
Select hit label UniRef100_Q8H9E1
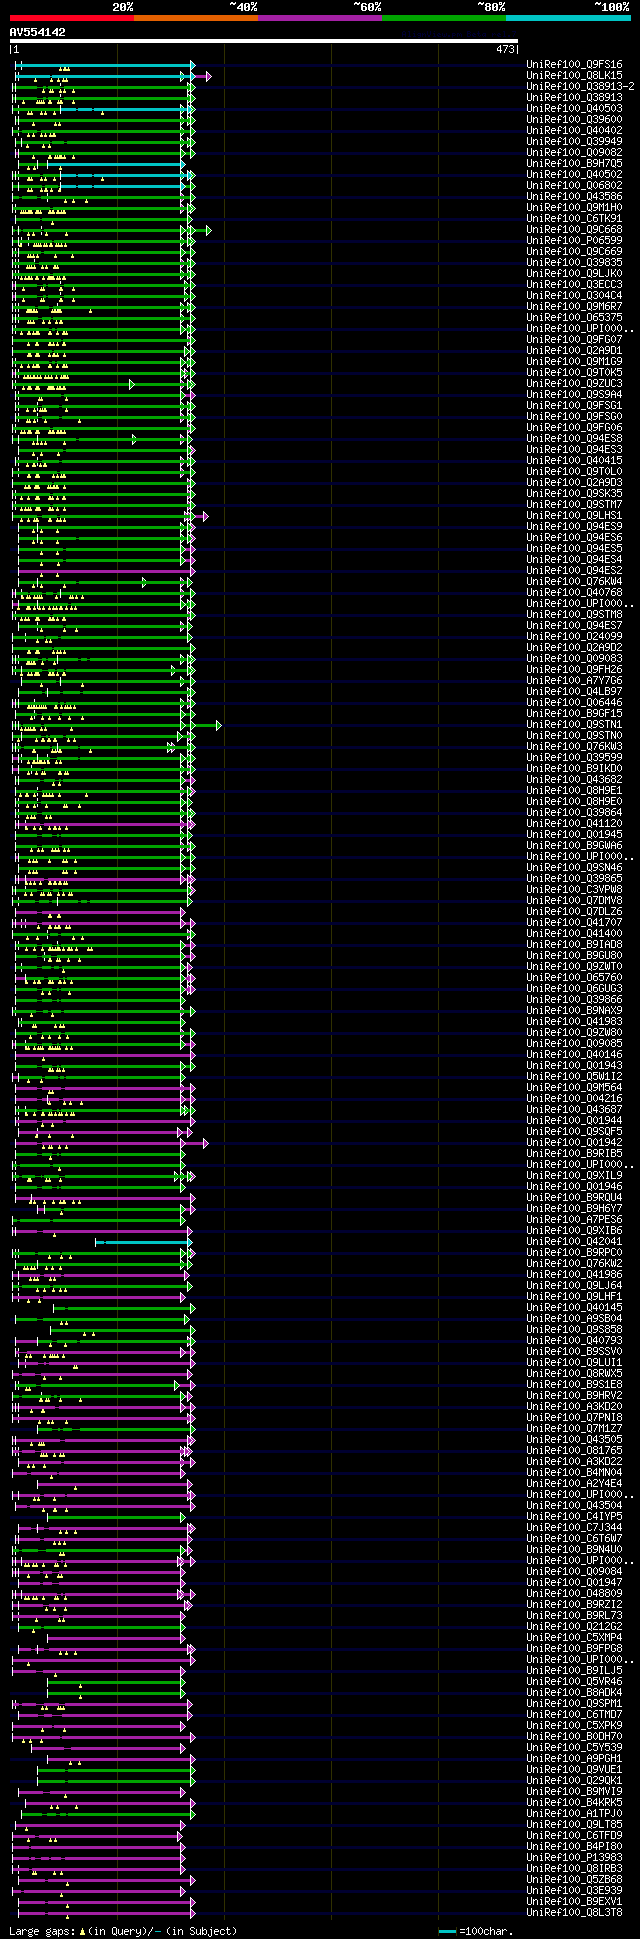574,790
